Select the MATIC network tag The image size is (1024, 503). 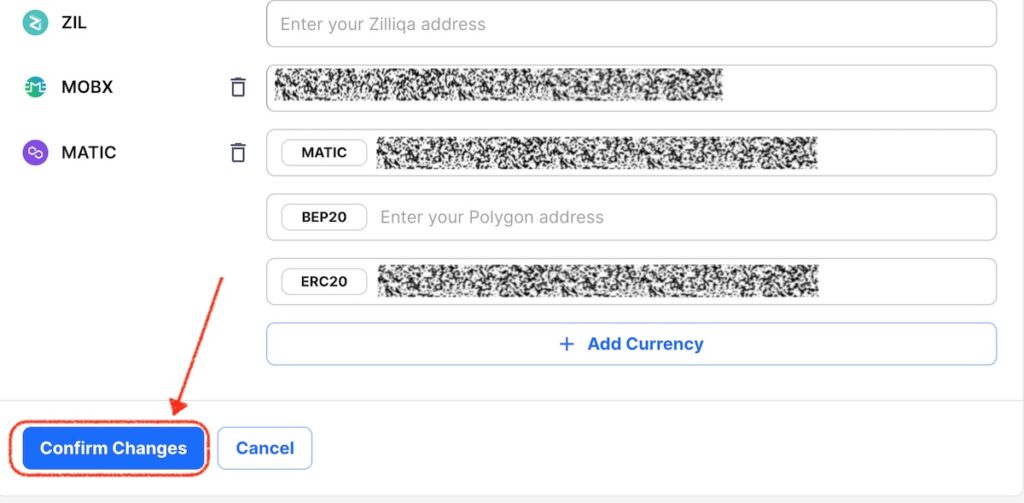tap(324, 152)
